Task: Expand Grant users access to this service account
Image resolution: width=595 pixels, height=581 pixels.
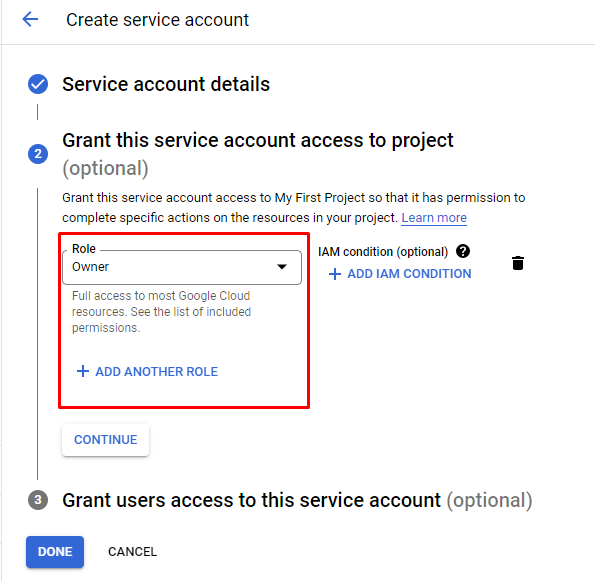Action: tap(297, 500)
